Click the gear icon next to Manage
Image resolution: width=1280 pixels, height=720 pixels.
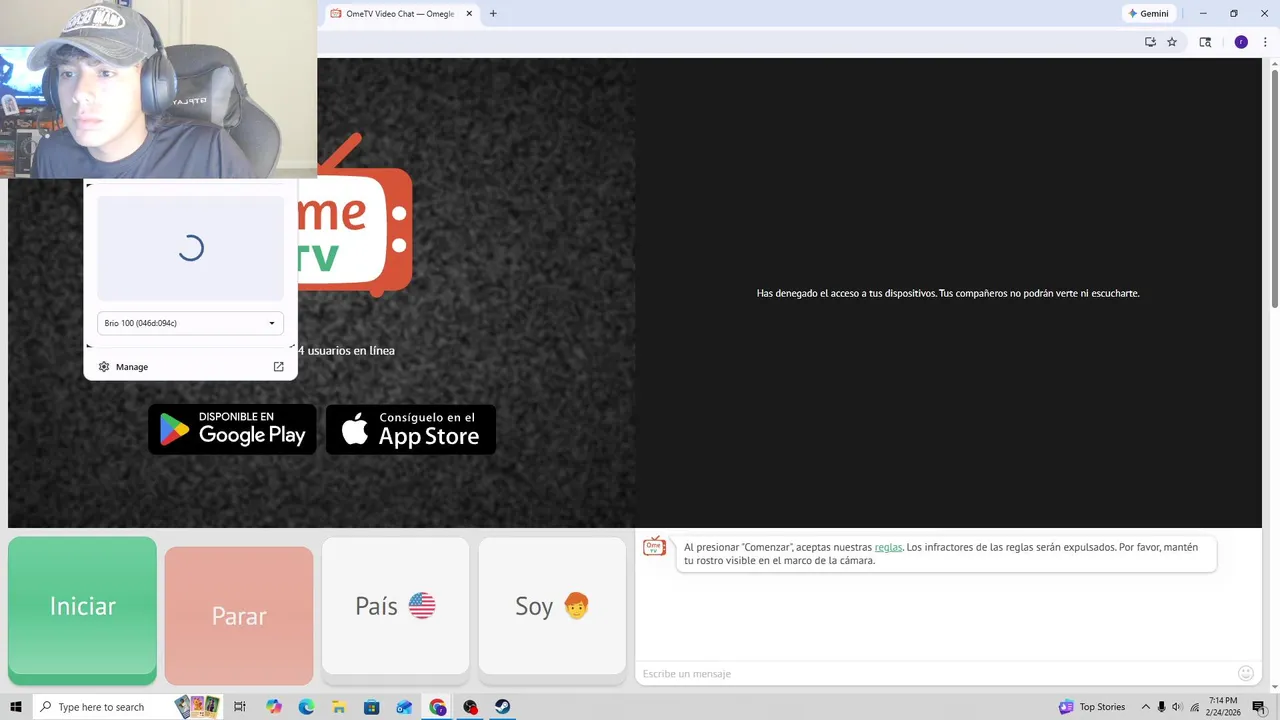(x=104, y=367)
